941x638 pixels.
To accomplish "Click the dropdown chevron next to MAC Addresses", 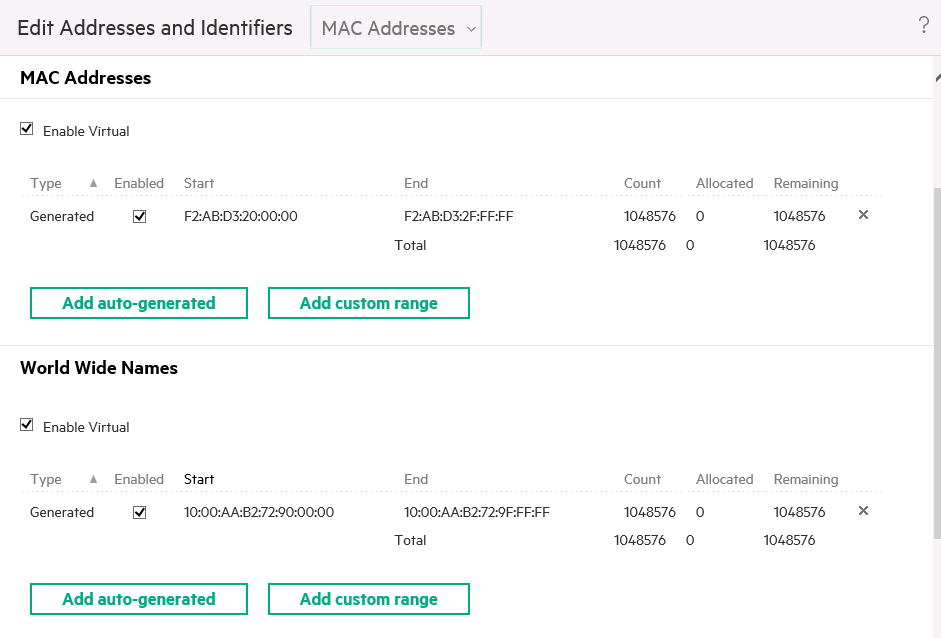I will tap(470, 27).
